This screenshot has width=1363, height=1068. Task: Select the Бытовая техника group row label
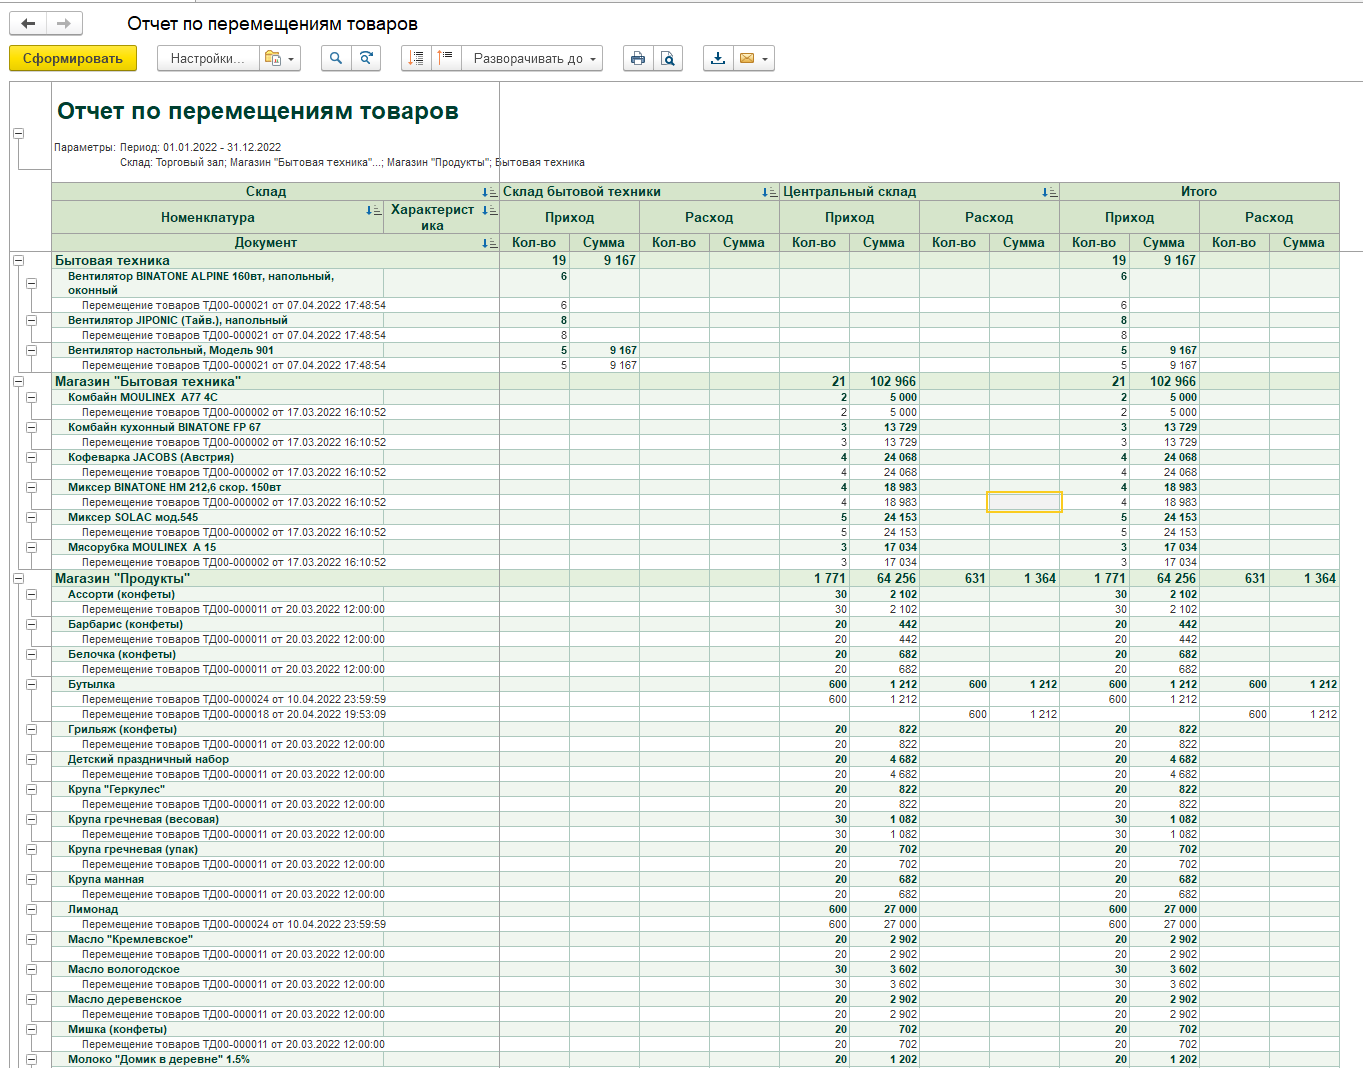pos(112,260)
